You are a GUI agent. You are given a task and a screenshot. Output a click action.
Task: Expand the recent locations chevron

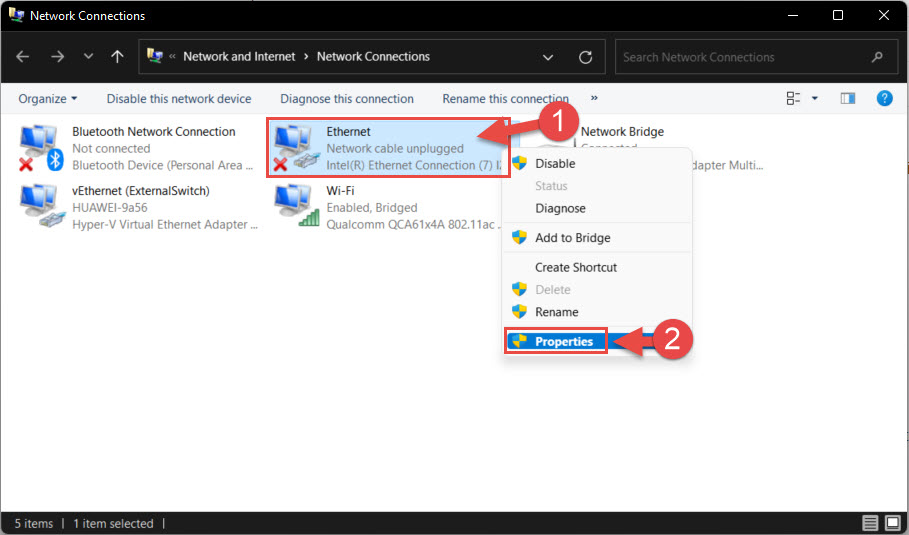click(88, 56)
